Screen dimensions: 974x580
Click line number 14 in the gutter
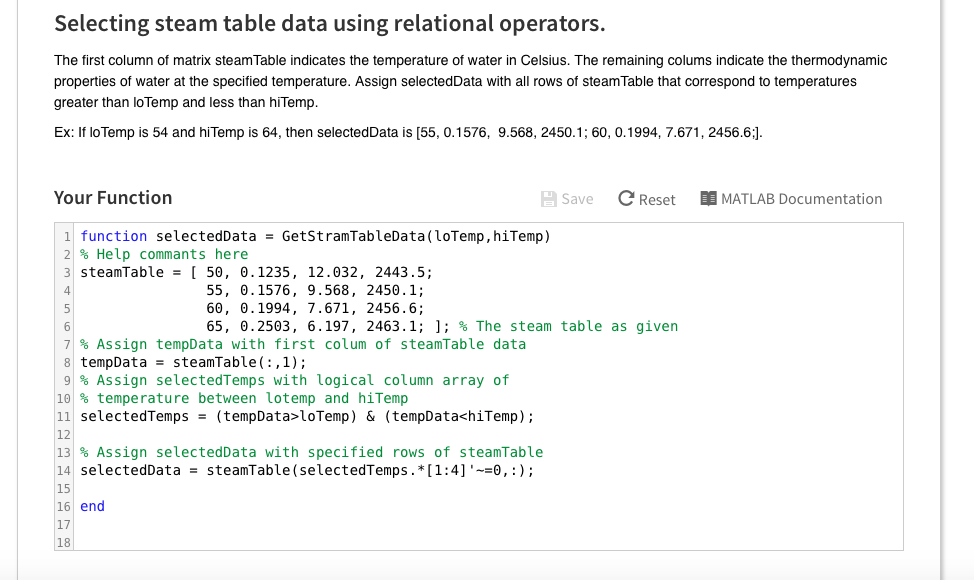coord(61,470)
